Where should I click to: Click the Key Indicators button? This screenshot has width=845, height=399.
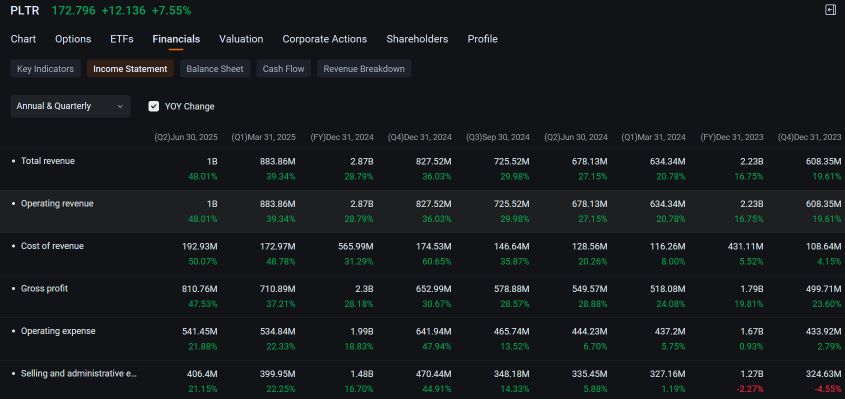click(x=45, y=68)
